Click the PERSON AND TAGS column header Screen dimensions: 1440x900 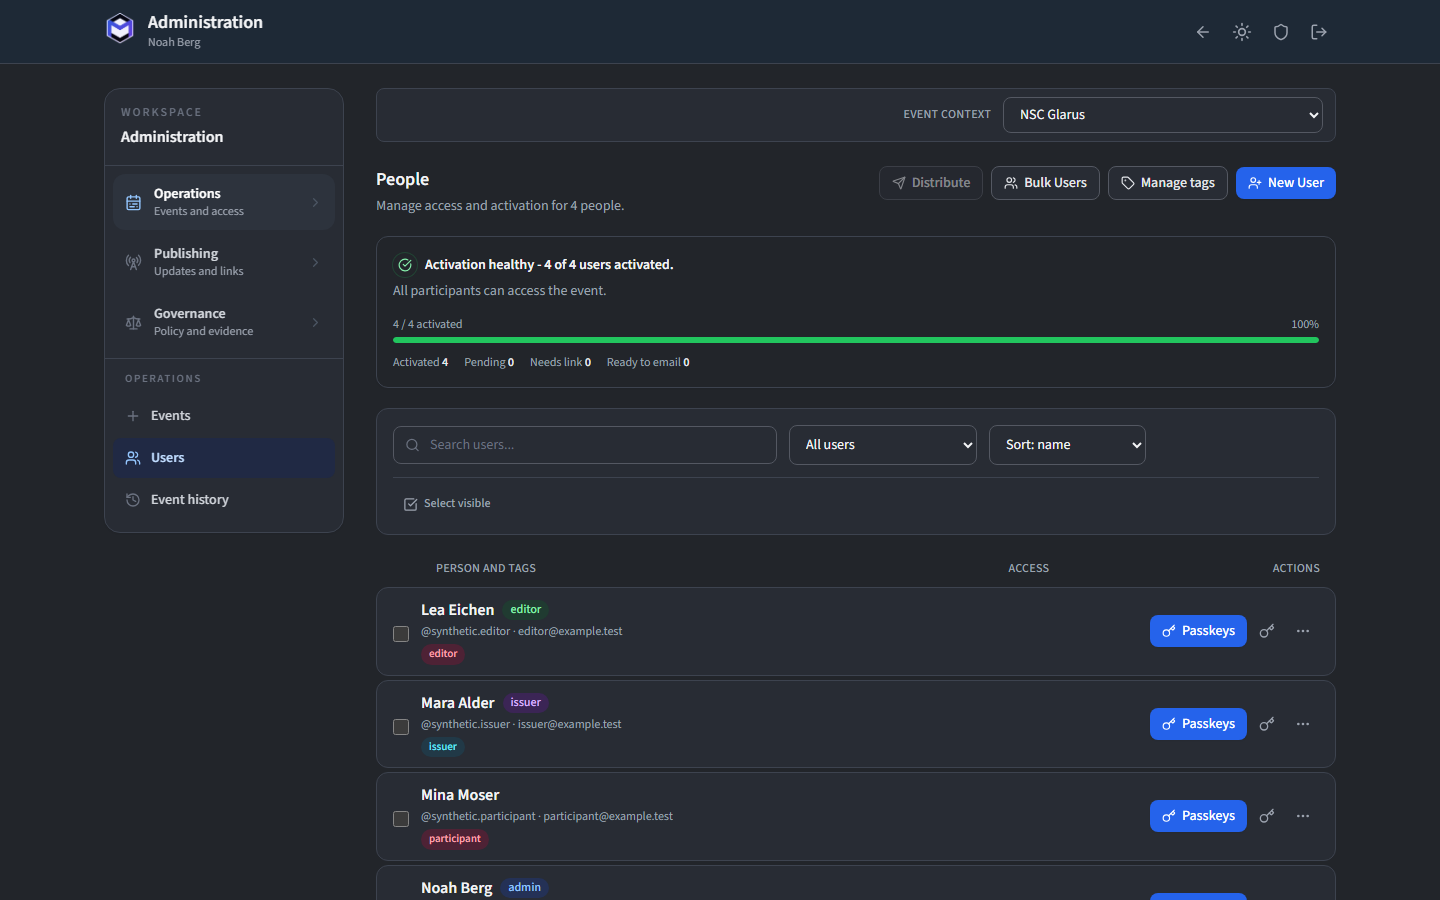coord(486,568)
